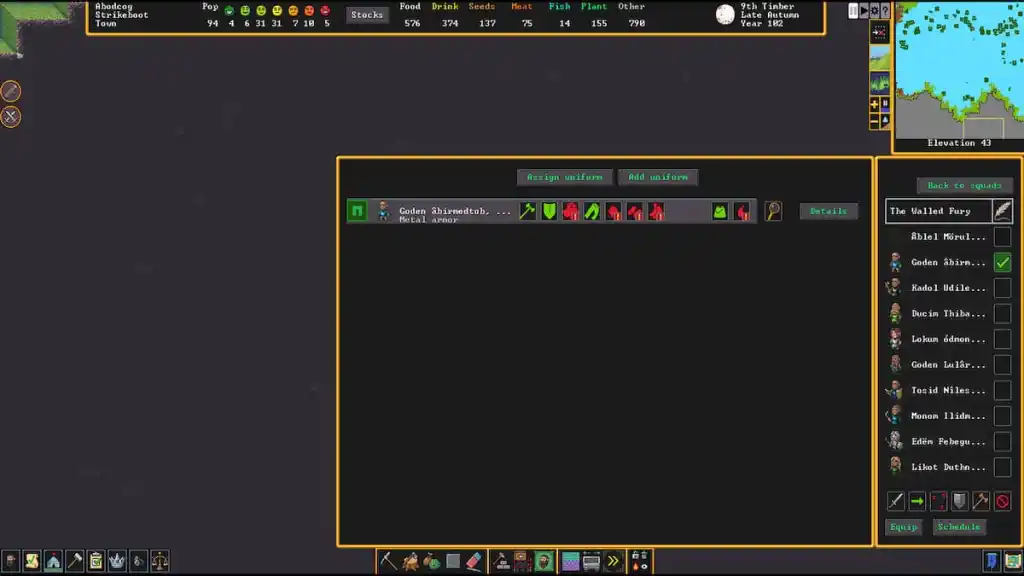Tick the checkbox for Ducim Thiba
The width and height of the screenshot is (1024, 576).
[1002, 313]
